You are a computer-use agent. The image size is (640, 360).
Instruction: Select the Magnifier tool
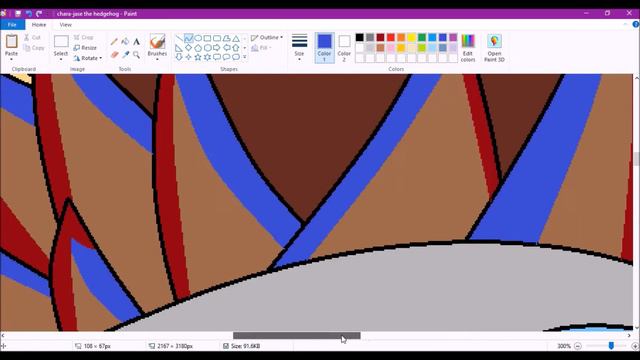[136, 54]
